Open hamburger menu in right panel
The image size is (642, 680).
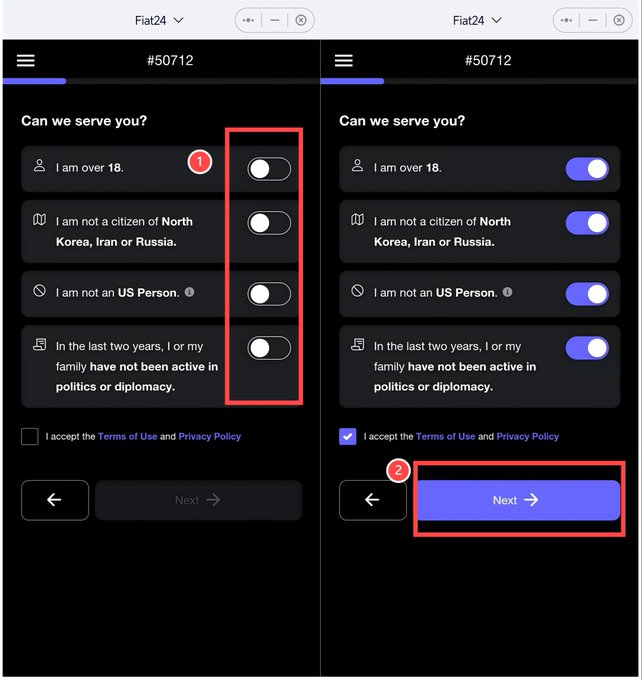pos(344,60)
